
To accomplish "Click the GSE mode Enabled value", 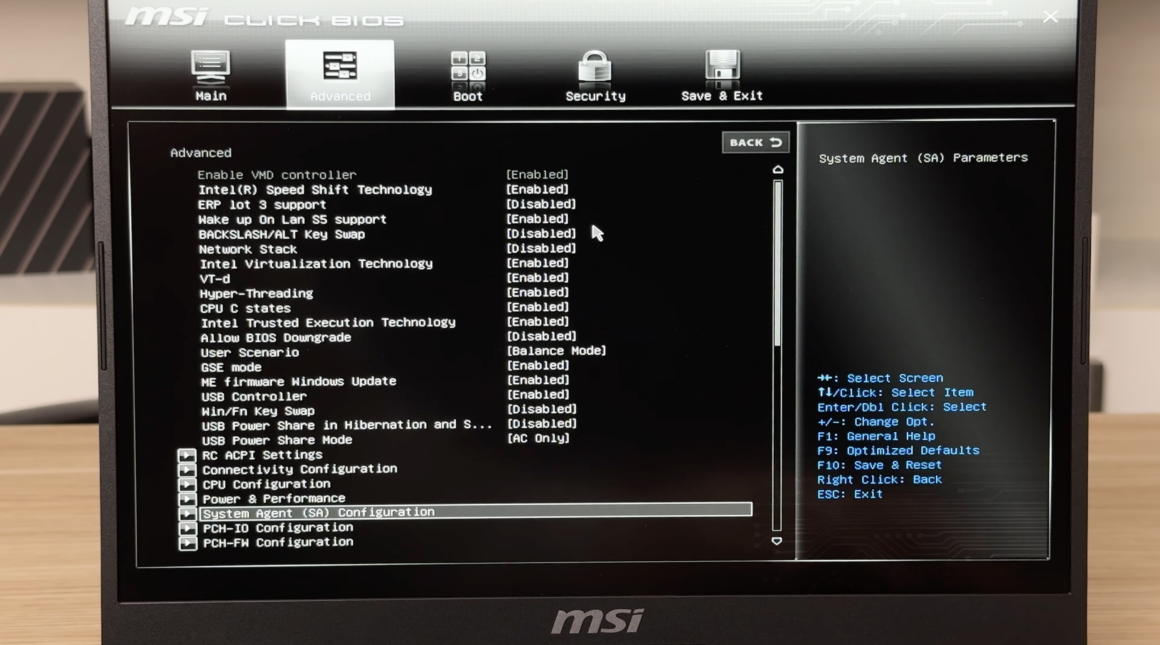I will coord(538,365).
